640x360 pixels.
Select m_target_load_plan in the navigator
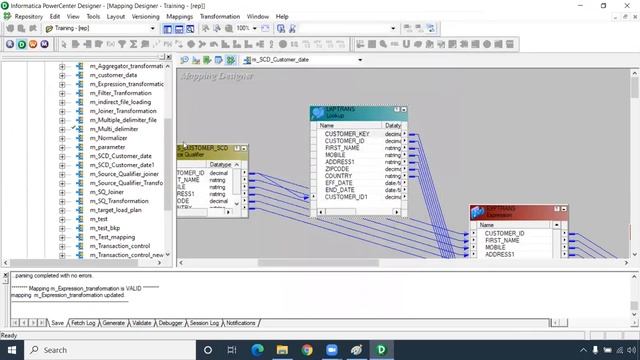pos(116,210)
